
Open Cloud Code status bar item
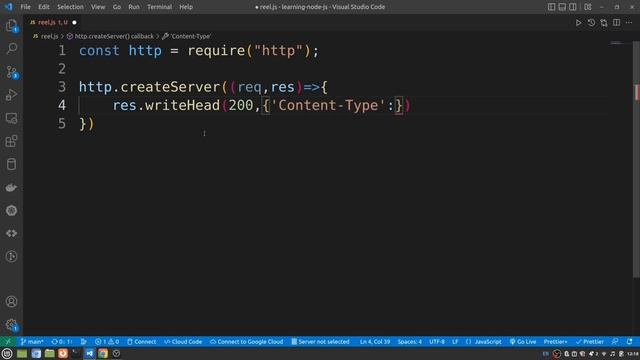pos(183,342)
